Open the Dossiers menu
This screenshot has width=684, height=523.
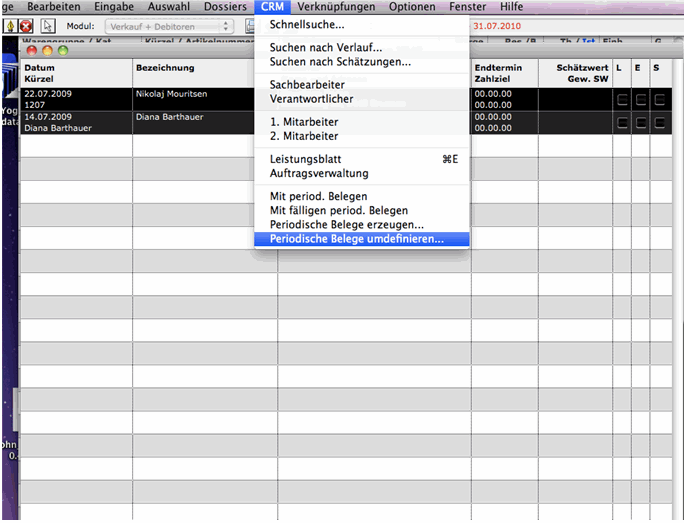coord(225,7)
